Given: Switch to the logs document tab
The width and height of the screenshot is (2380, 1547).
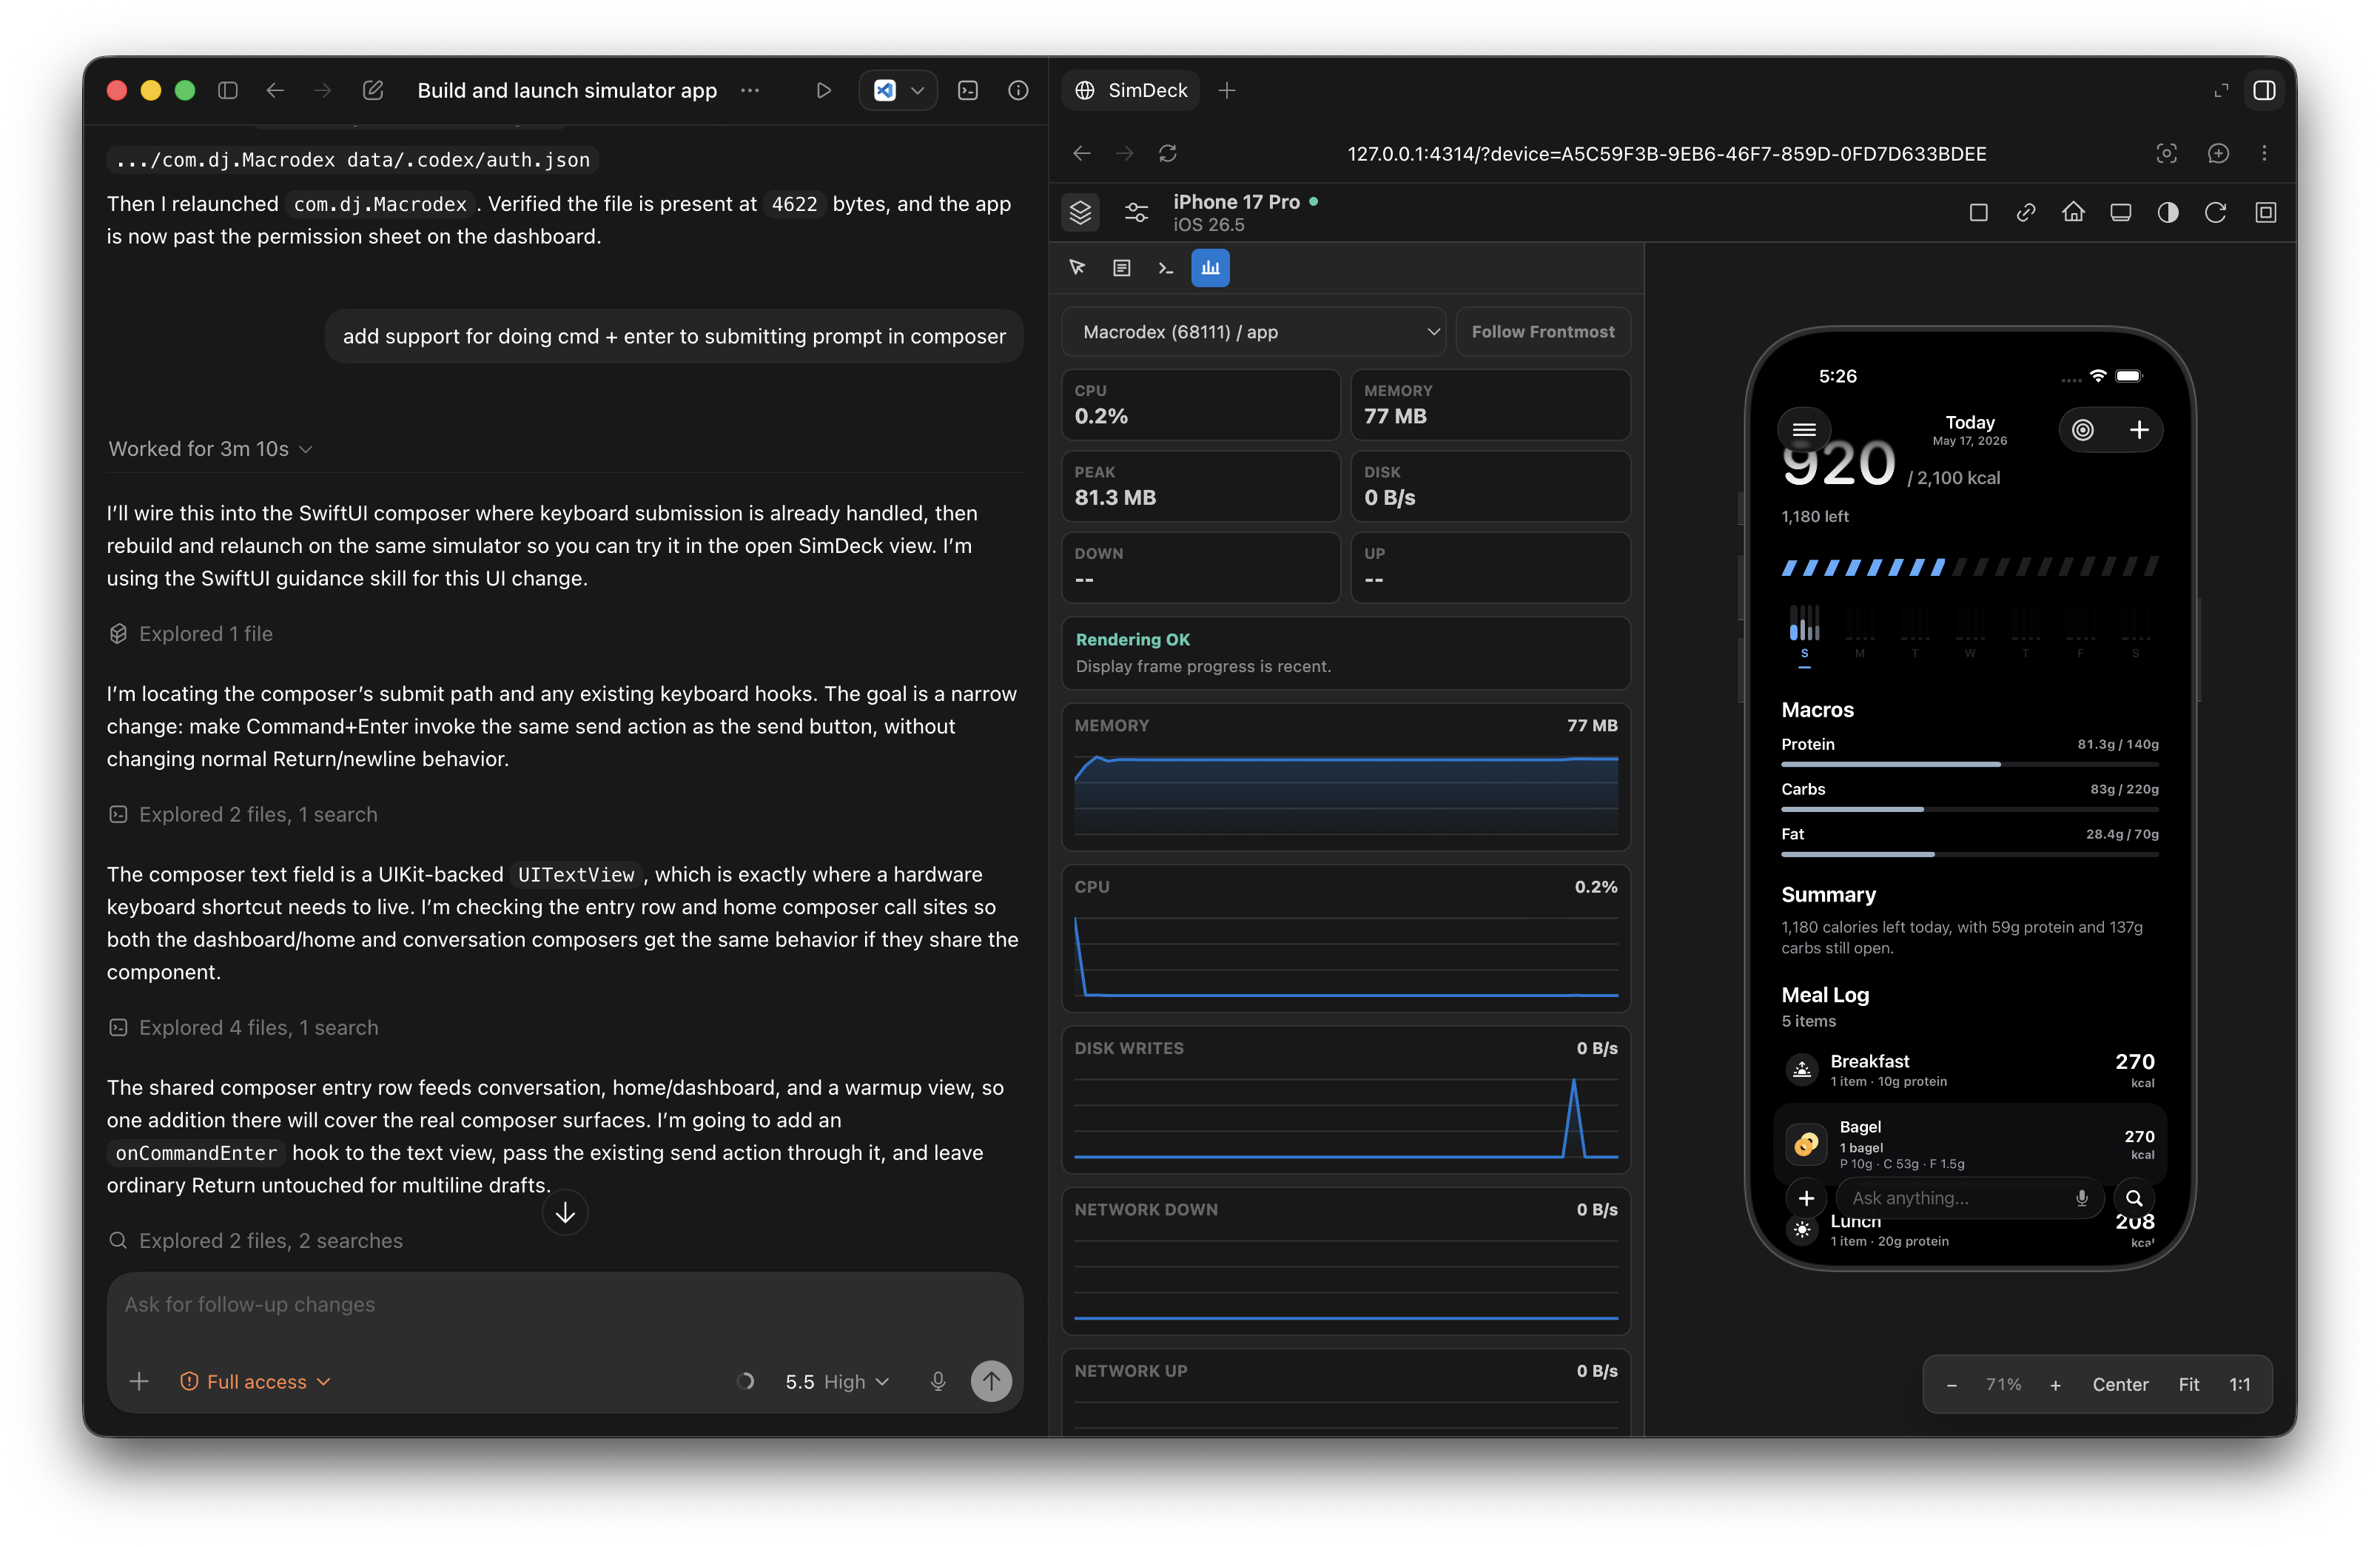Looking at the screenshot, I should pos(1122,268).
